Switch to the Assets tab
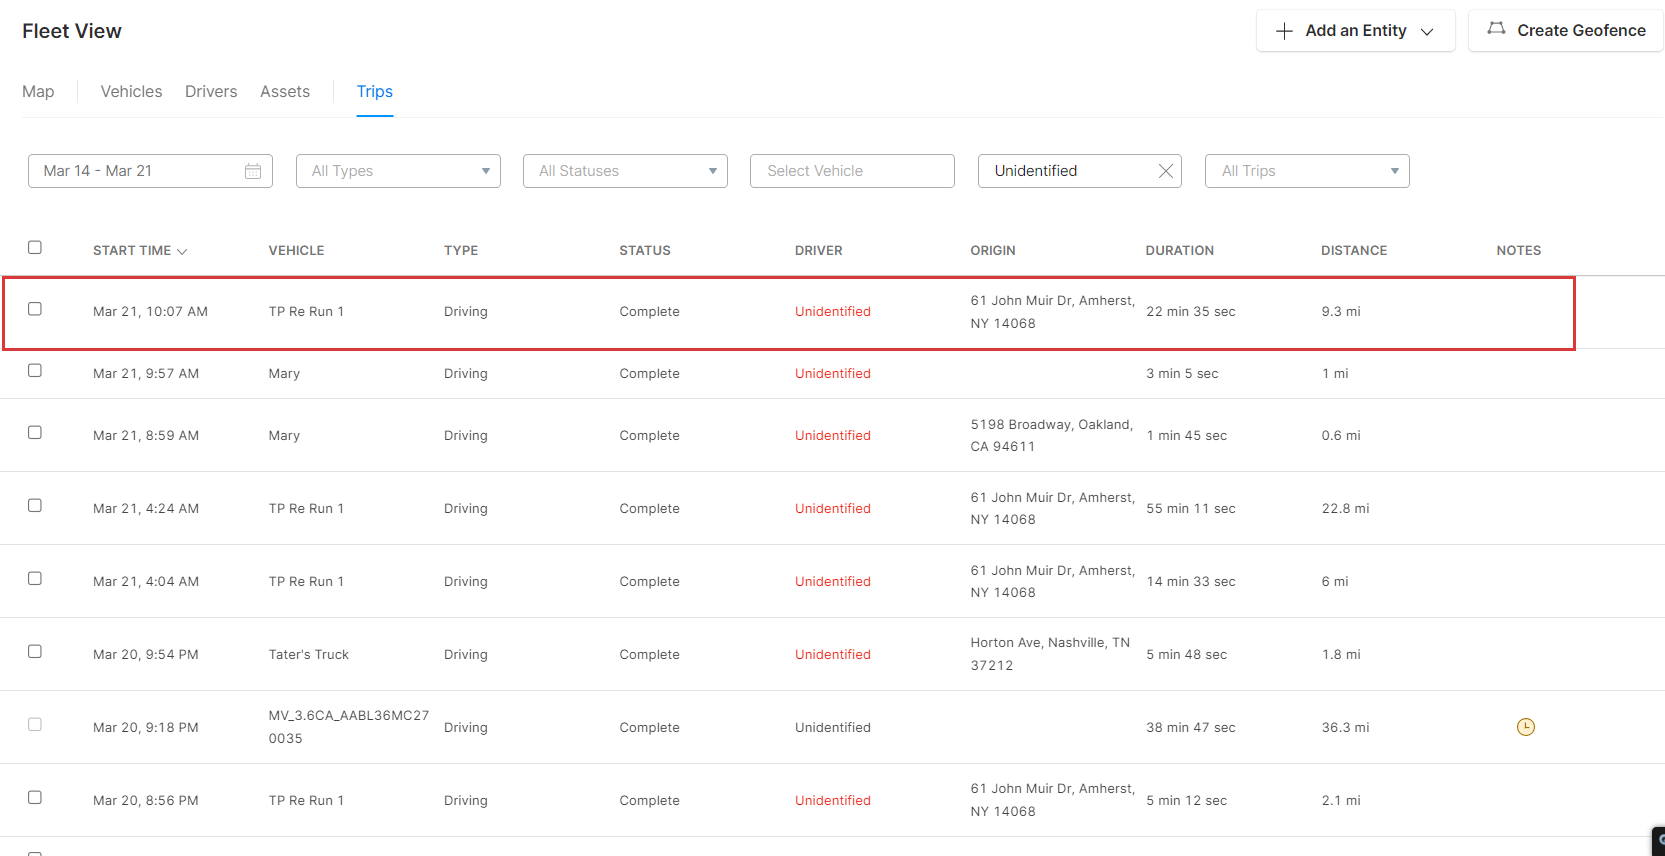 285,91
